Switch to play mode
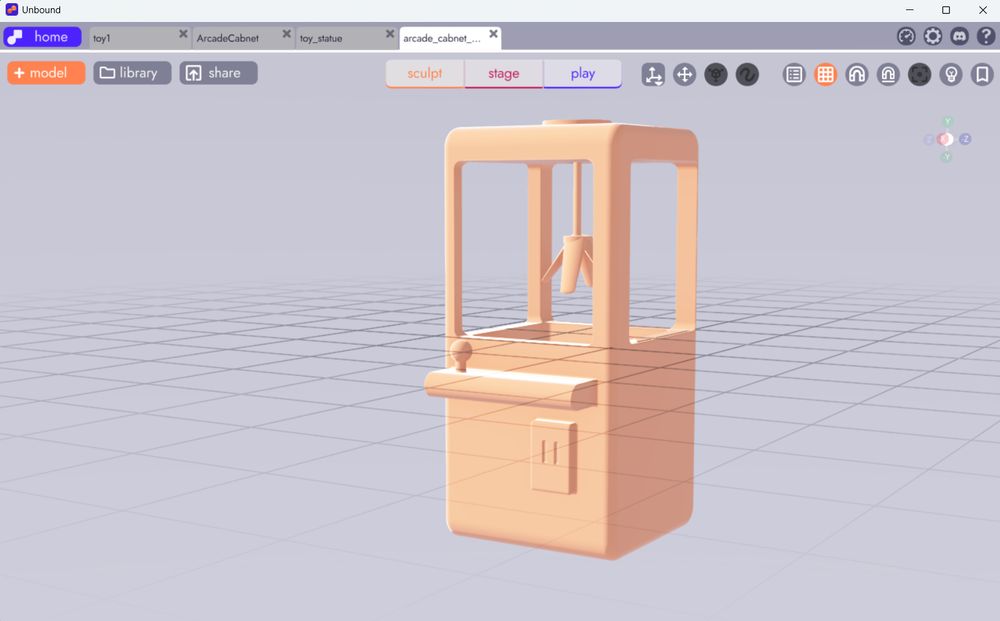Viewport: 1000px width, 621px height. click(583, 73)
